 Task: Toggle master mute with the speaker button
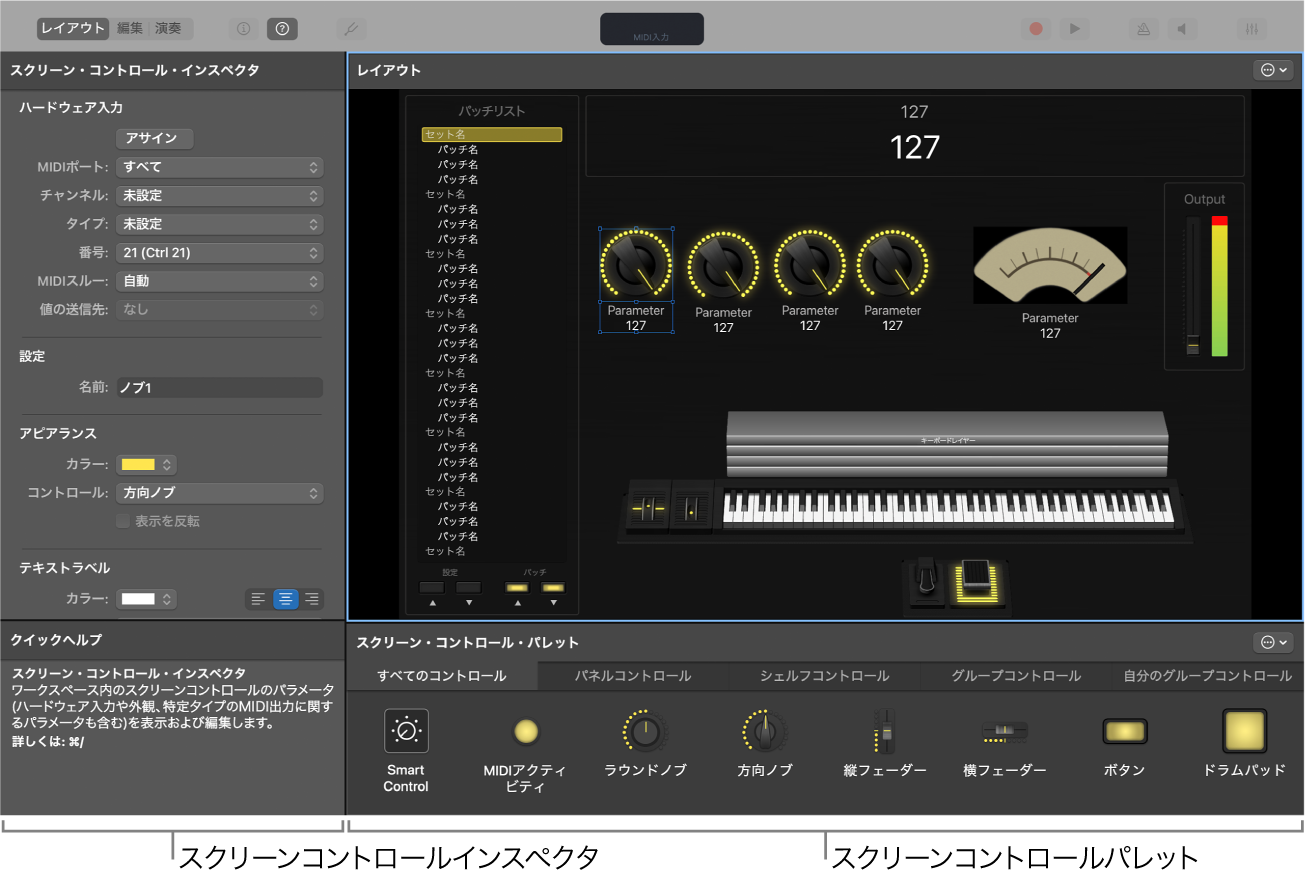1183,28
